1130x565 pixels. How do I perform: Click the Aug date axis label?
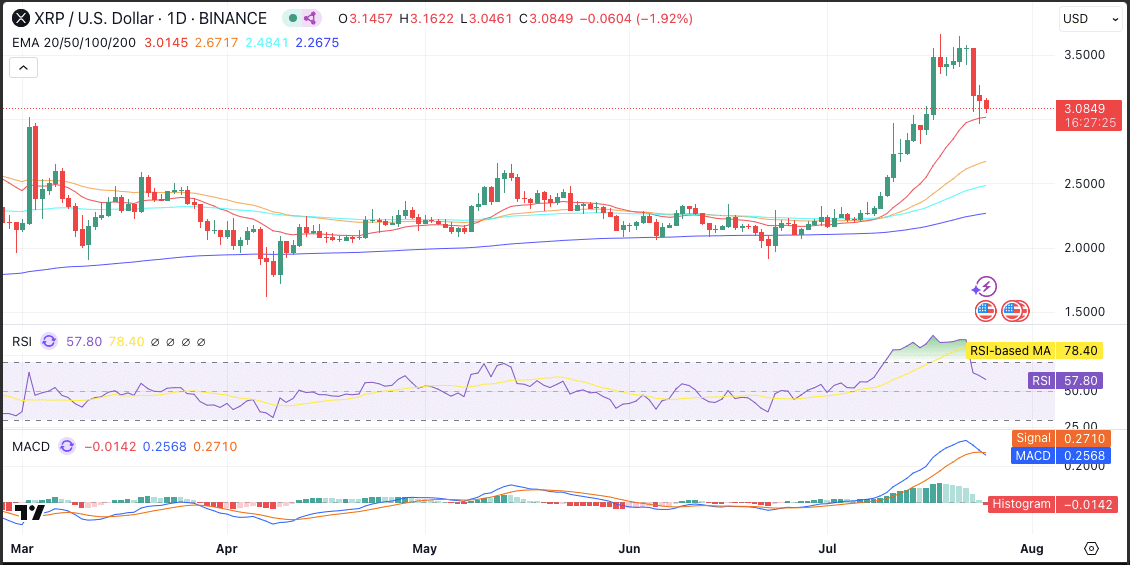pos(1033,547)
